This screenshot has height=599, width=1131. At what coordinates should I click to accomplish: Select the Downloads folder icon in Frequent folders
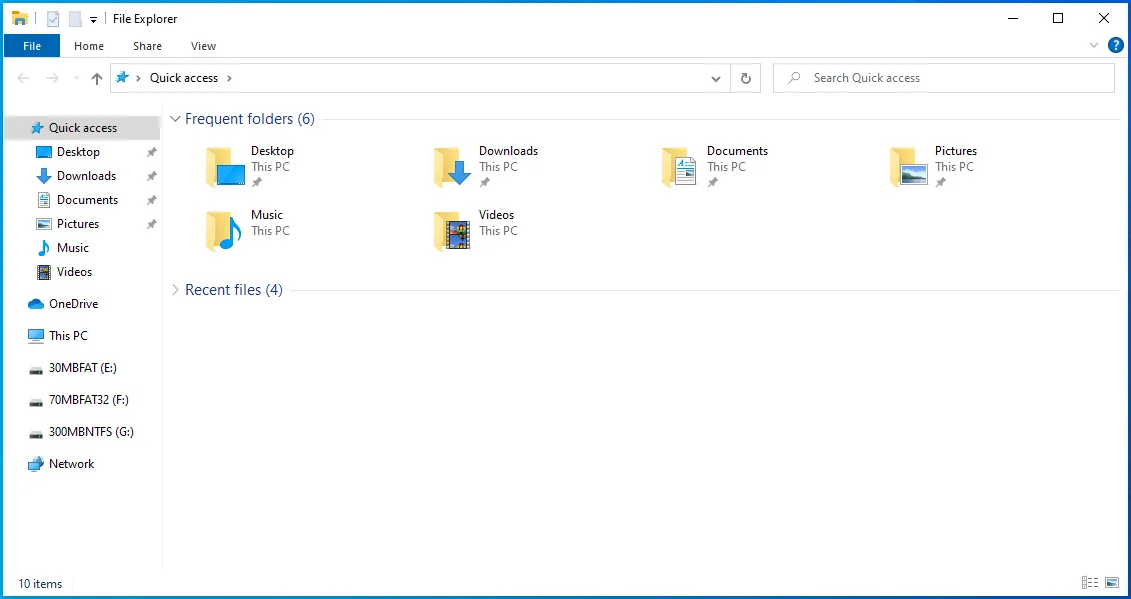452,167
